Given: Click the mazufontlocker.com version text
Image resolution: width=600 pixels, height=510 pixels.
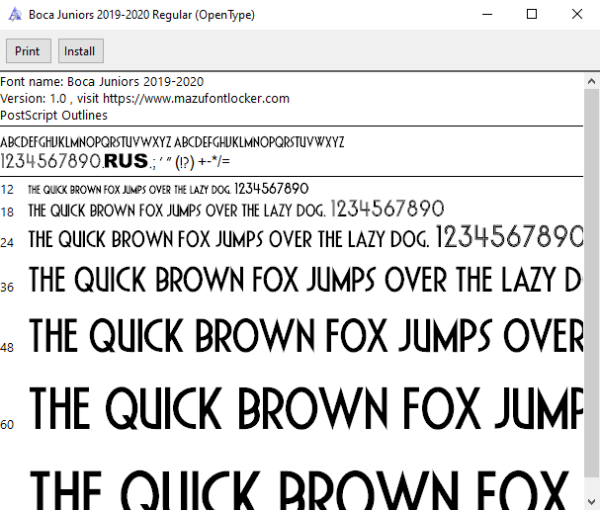Looking at the screenshot, I should coord(145,98).
